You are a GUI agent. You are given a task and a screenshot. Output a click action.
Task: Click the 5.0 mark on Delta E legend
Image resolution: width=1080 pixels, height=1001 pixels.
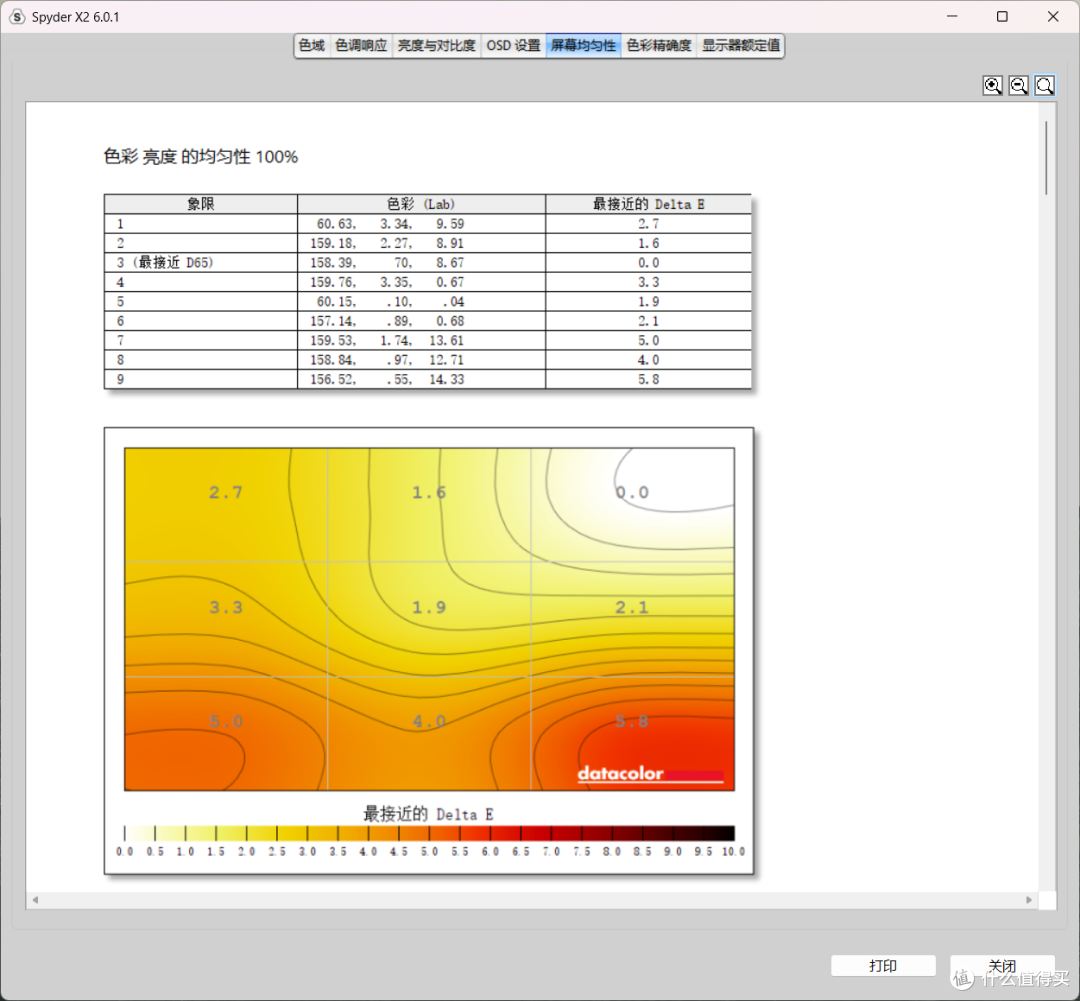[429, 852]
